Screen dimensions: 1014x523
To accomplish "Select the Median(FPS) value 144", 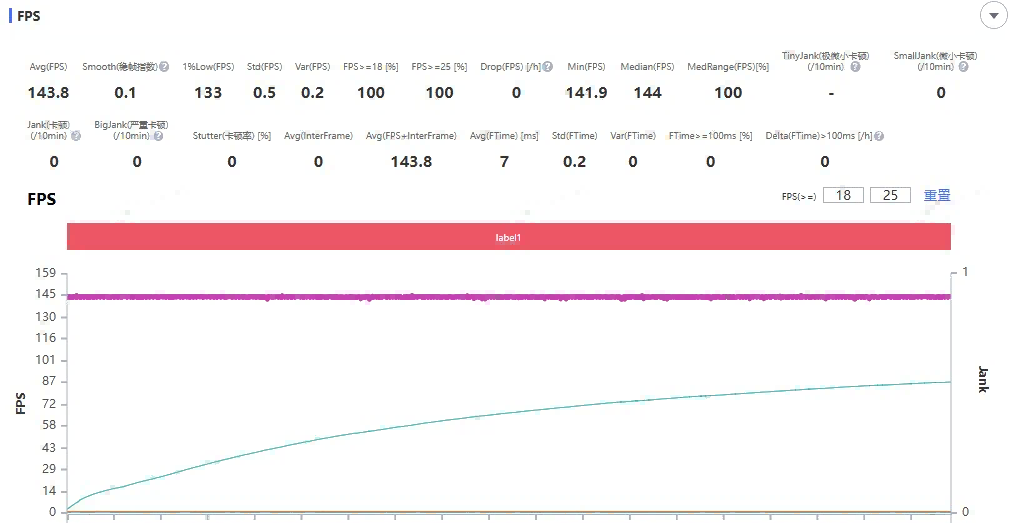I will (x=647, y=93).
